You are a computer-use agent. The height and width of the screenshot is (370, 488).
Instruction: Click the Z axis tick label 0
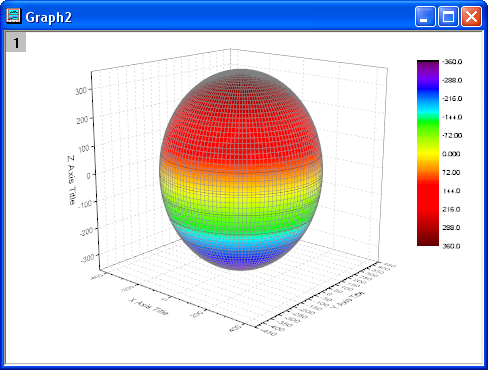coord(88,176)
